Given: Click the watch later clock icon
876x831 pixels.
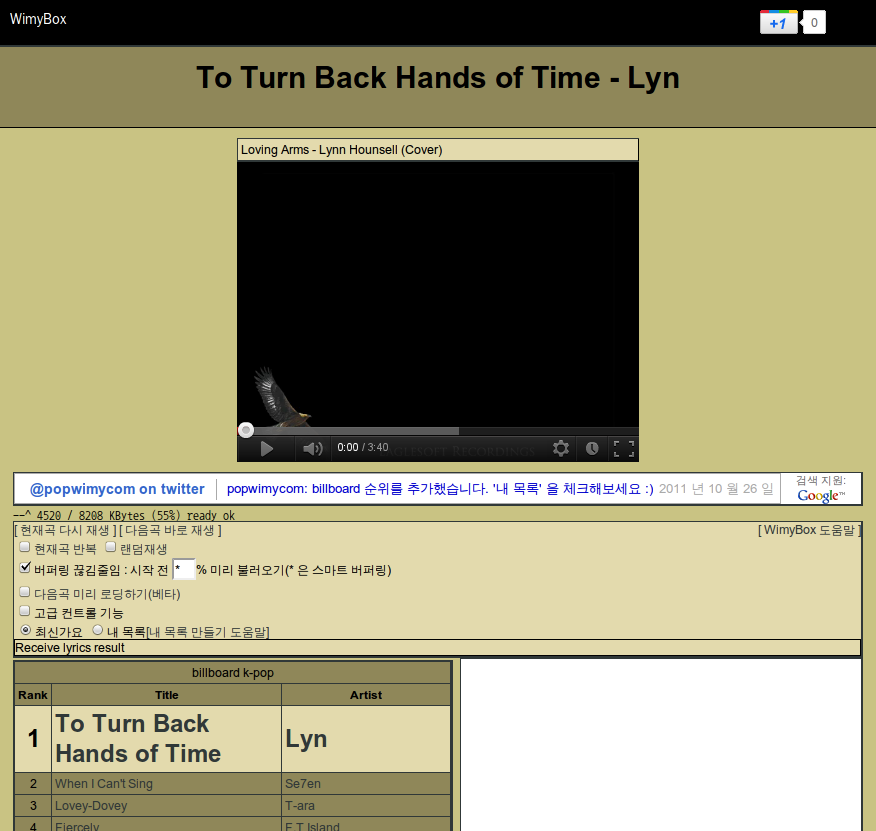Looking at the screenshot, I should pyautogui.click(x=592, y=448).
